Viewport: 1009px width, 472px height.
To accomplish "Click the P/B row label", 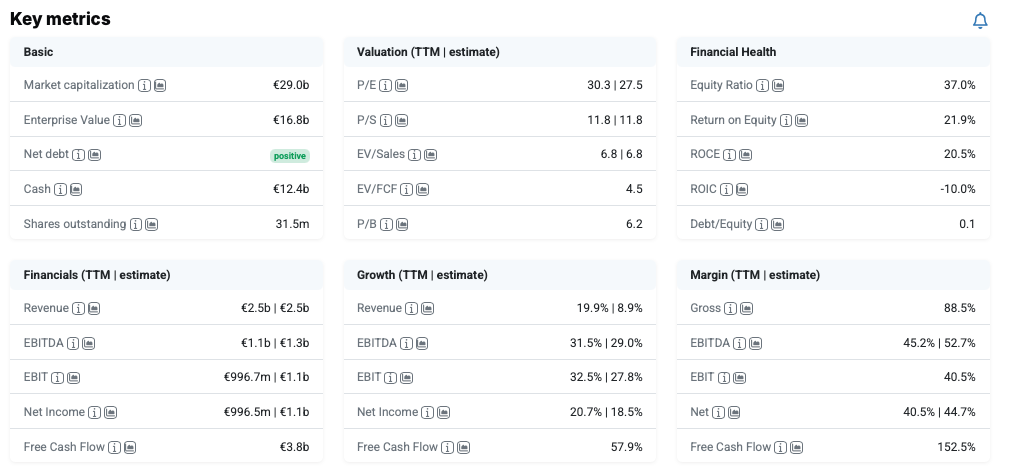I will tap(368, 225).
